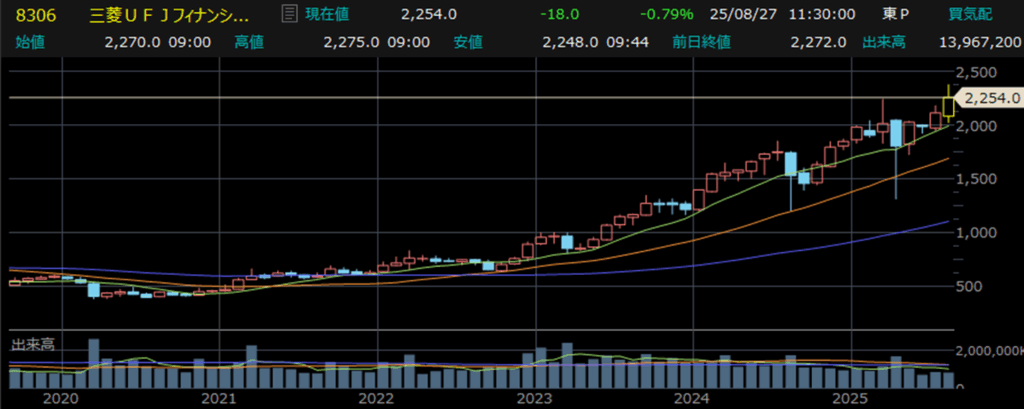Click the 前日終値 value 2,272.0
Screen dimensions: 1024x409
(816, 42)
